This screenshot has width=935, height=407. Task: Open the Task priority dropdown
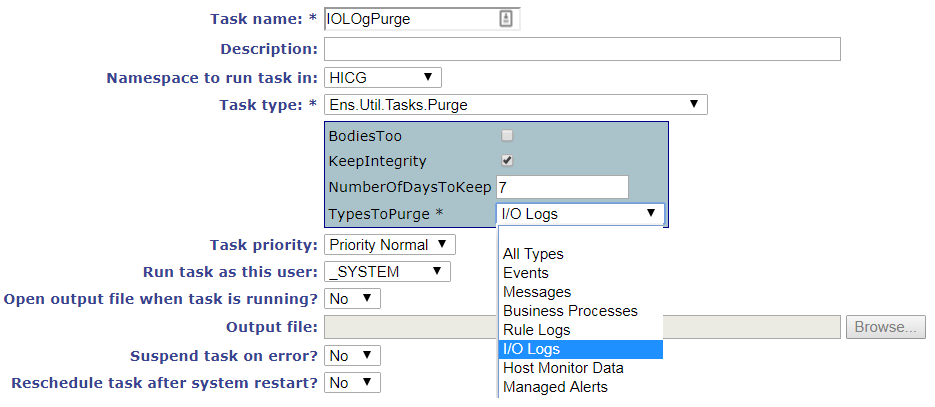(390, 244)
